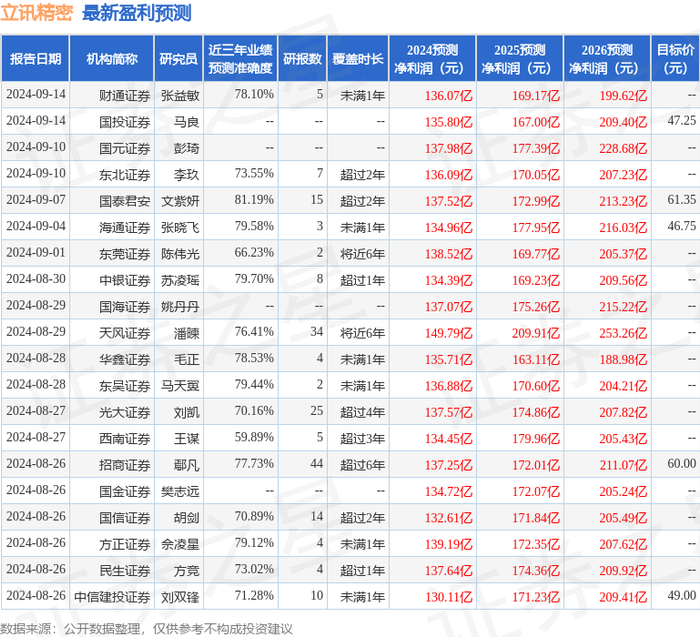Viewport: 700px width, 637px height.
Task: Click target price 60.00
Action: point(682,463)
